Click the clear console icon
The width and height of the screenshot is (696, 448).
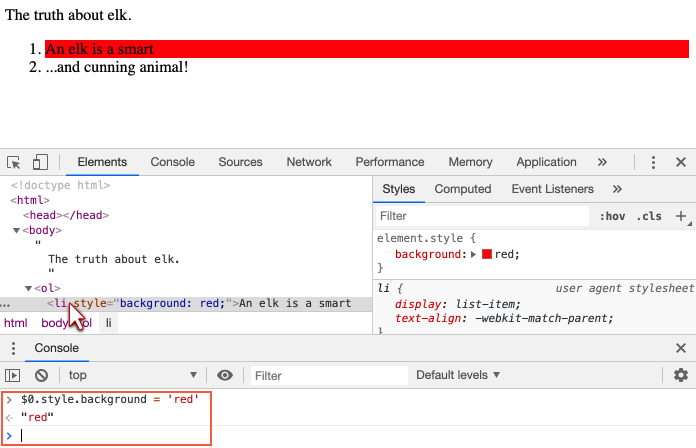(x=41, y=375)
